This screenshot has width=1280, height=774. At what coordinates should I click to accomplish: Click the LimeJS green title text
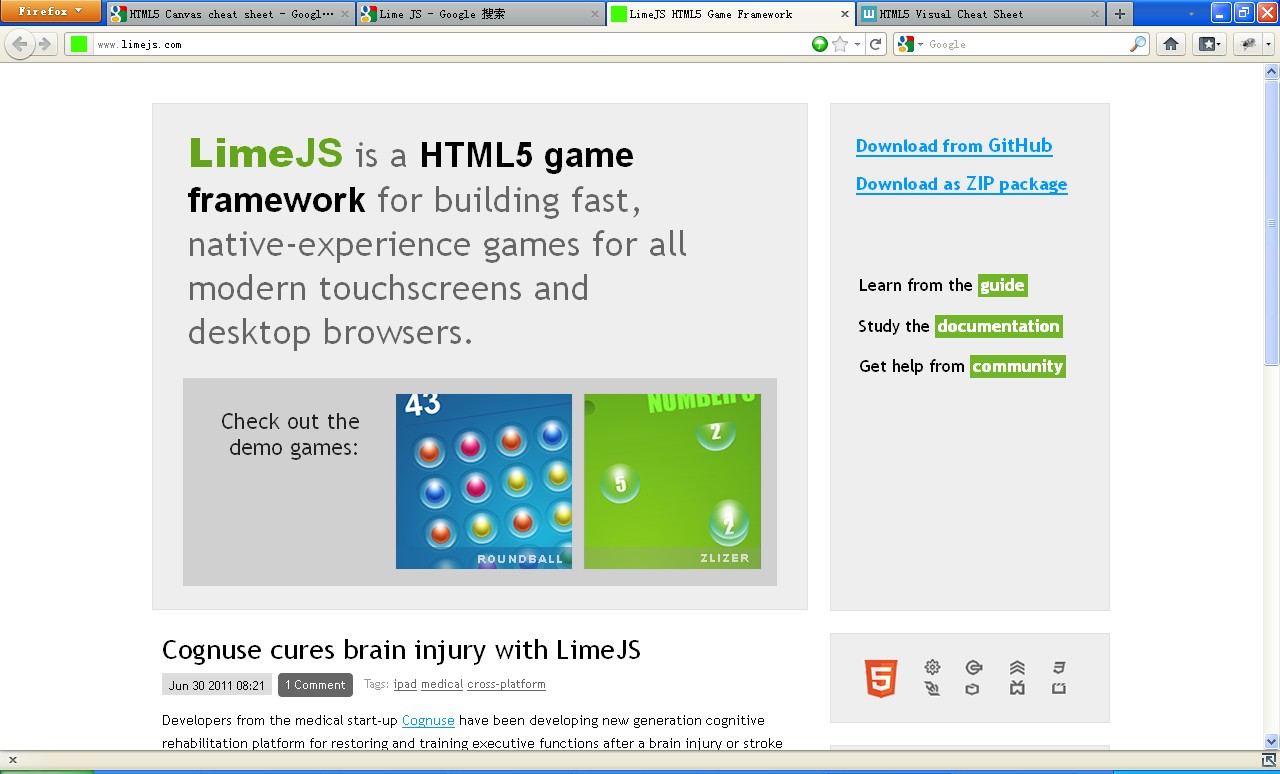tap(265, 155)
